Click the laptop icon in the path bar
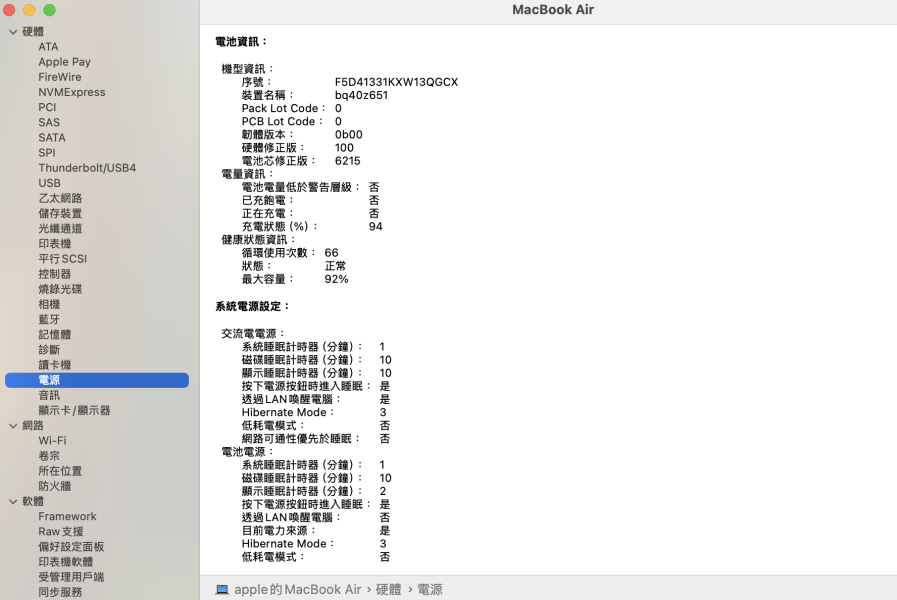 [x=222, y=590]
